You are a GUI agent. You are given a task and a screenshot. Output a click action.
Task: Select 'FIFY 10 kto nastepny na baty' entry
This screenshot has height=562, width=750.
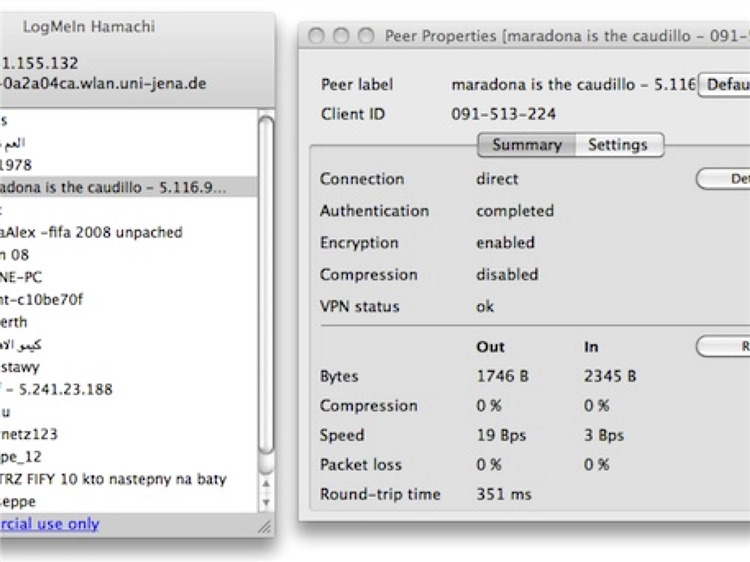tap(128, 479)
